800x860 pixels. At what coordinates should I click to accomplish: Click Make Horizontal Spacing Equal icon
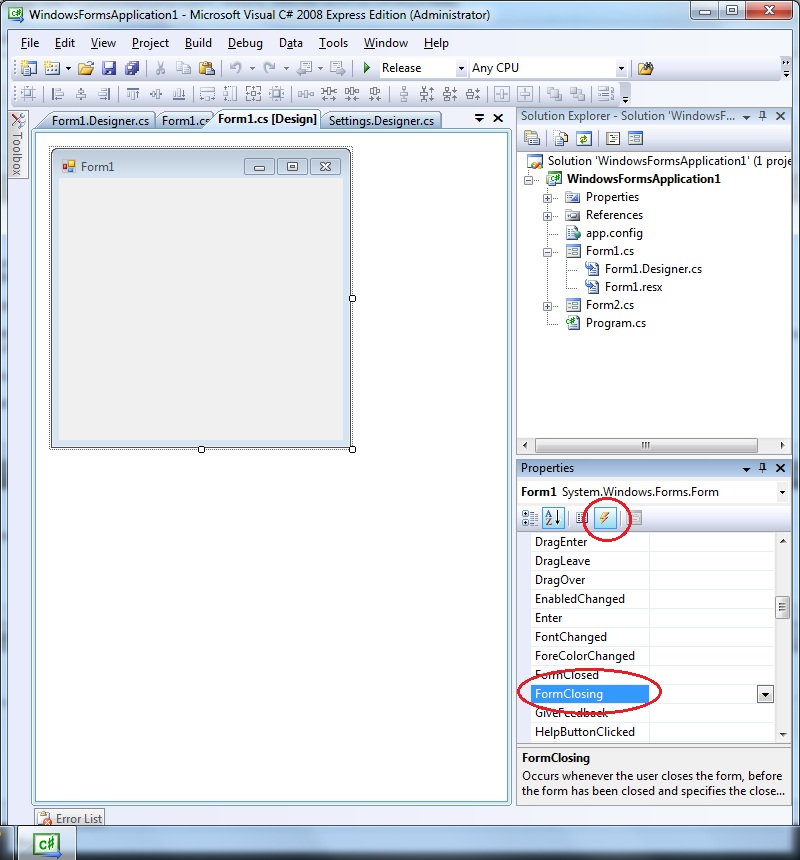[x=305, y=94]
